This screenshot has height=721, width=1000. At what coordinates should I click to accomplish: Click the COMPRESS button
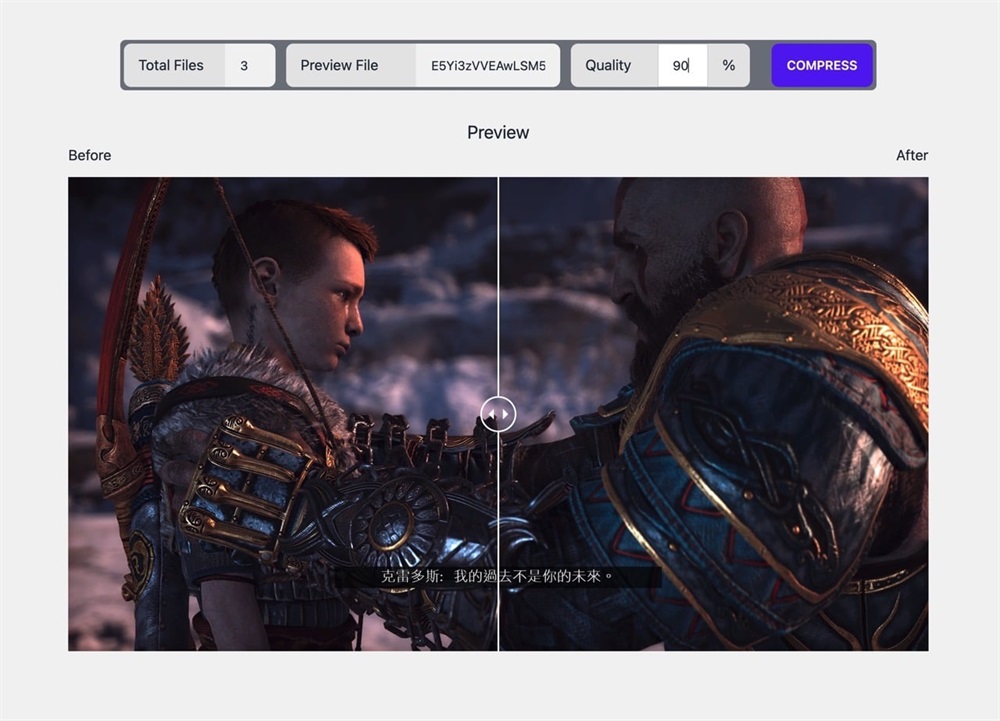(821, 65)
